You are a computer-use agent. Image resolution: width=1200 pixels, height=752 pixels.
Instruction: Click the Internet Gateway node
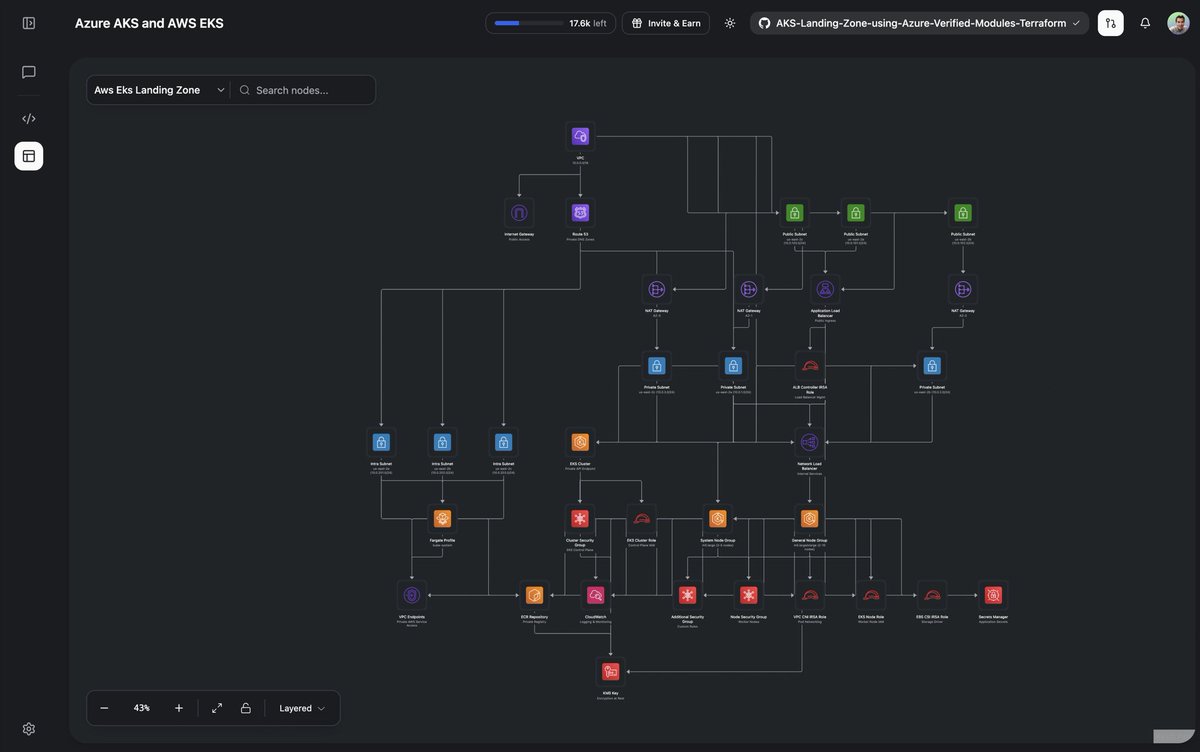(x=519, y=213)
